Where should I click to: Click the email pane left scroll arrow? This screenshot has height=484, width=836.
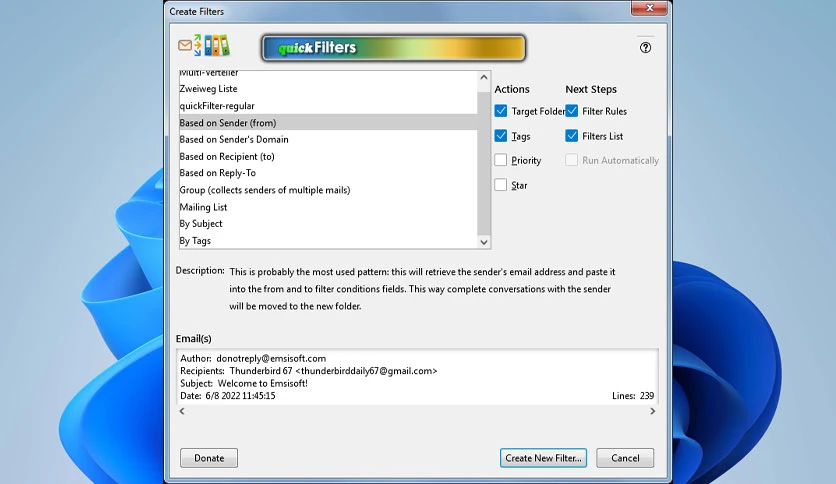(x=182, y=411)
